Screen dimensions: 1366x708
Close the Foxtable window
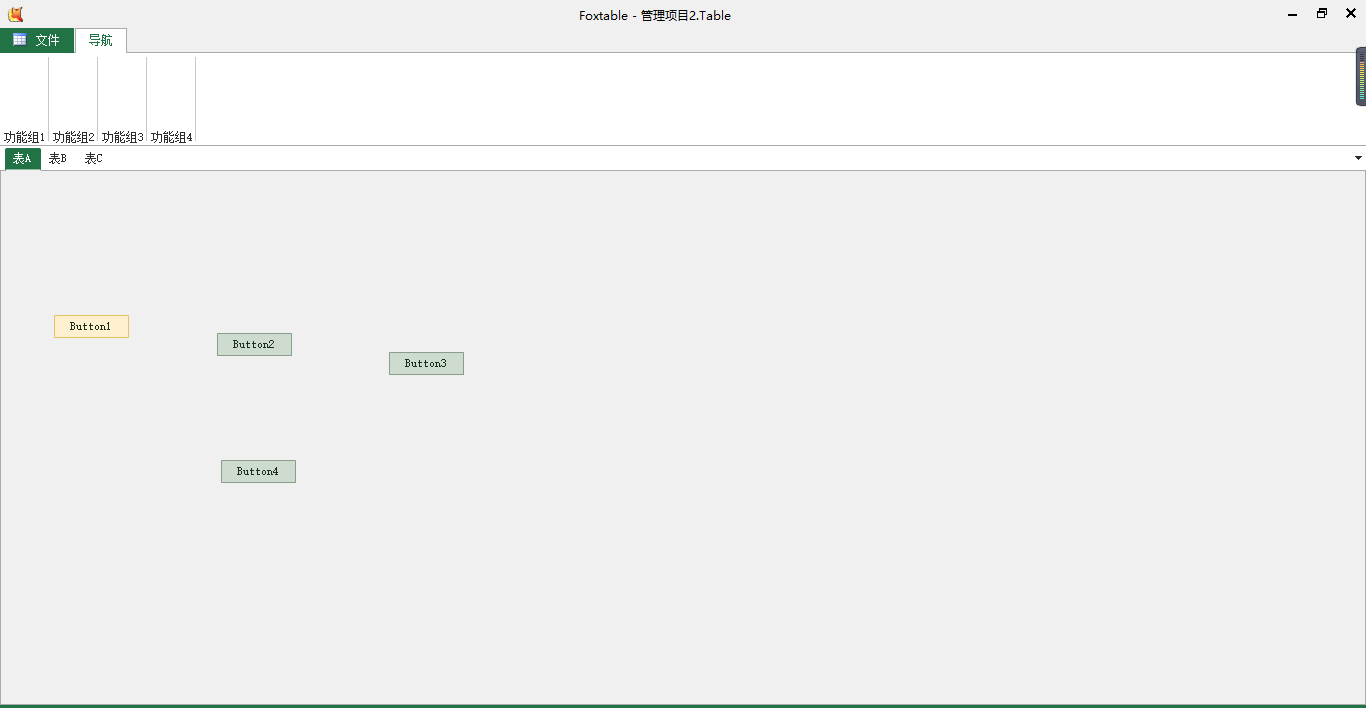click(1350, 14)
